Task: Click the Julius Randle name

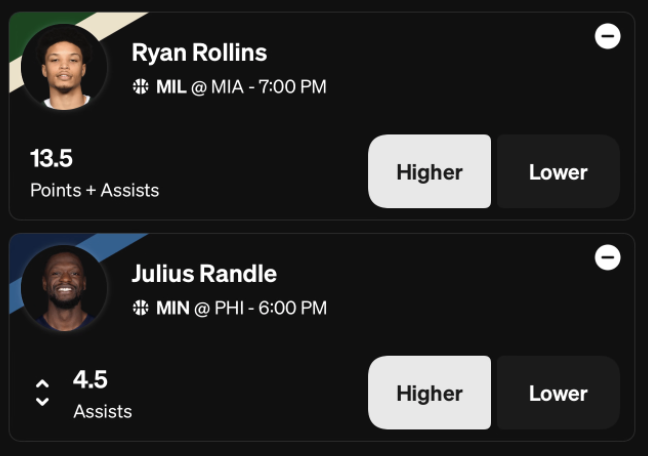Action: click(x=204, y=274)
